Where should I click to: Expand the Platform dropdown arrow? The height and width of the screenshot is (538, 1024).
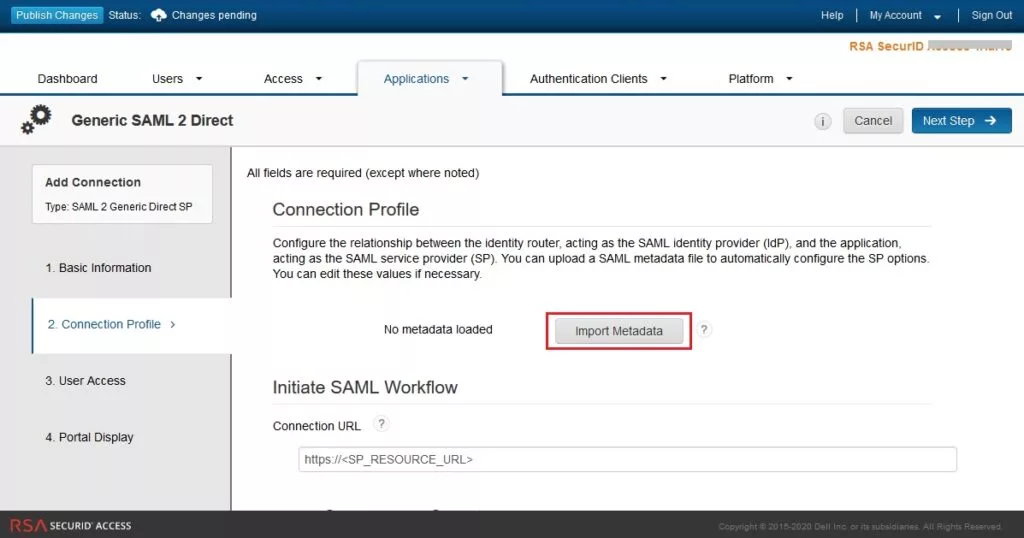pos(789,78)
